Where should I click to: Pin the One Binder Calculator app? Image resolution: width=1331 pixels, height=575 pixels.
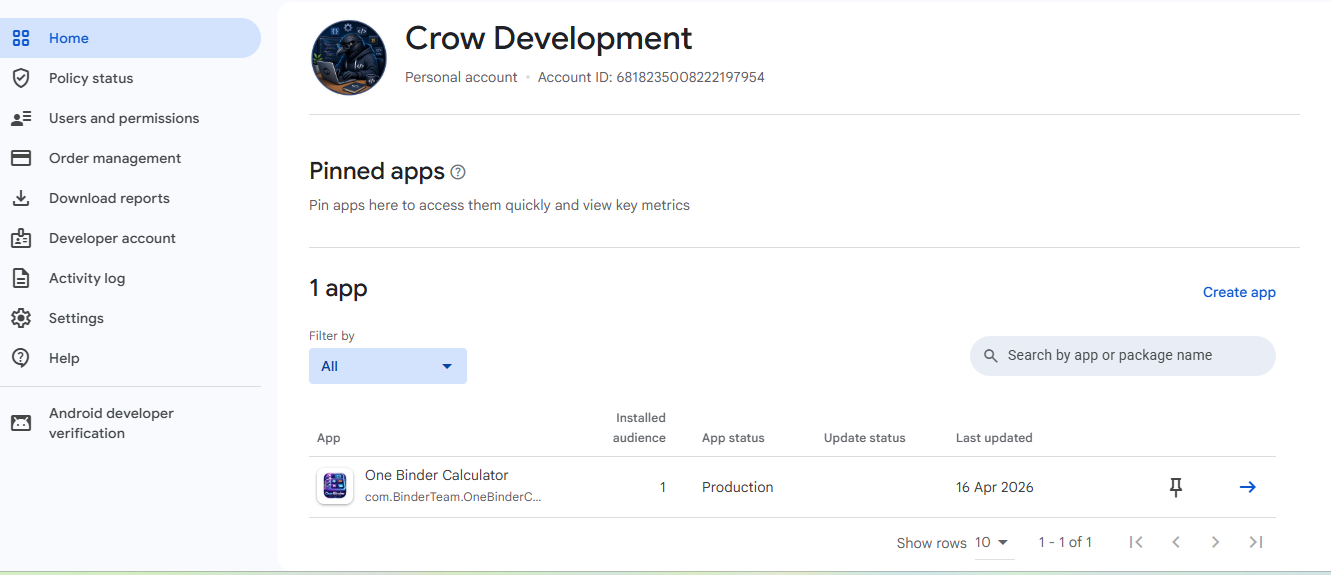[1176, 487]
